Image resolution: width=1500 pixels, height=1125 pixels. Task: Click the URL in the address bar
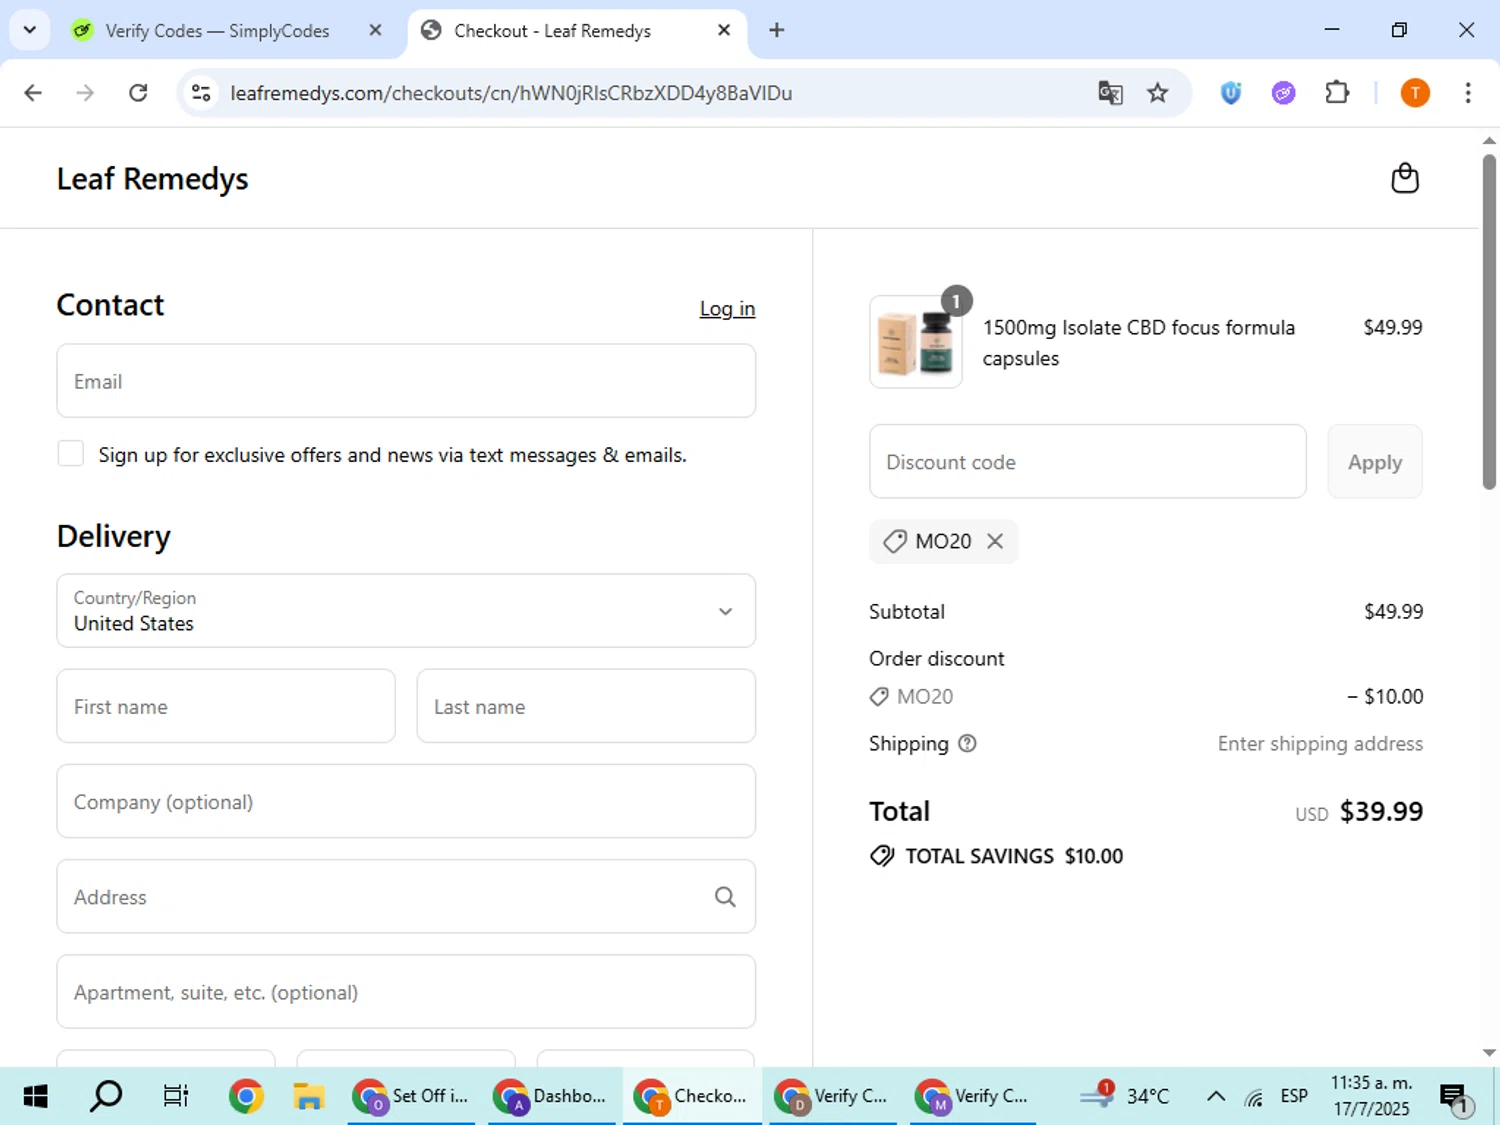[511, 93]
